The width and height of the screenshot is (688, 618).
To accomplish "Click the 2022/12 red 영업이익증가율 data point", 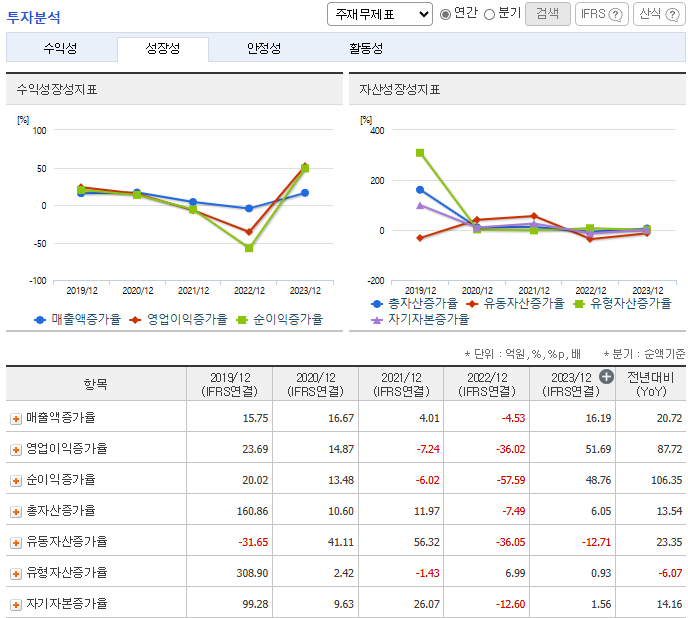I will (x=249, y=232).
